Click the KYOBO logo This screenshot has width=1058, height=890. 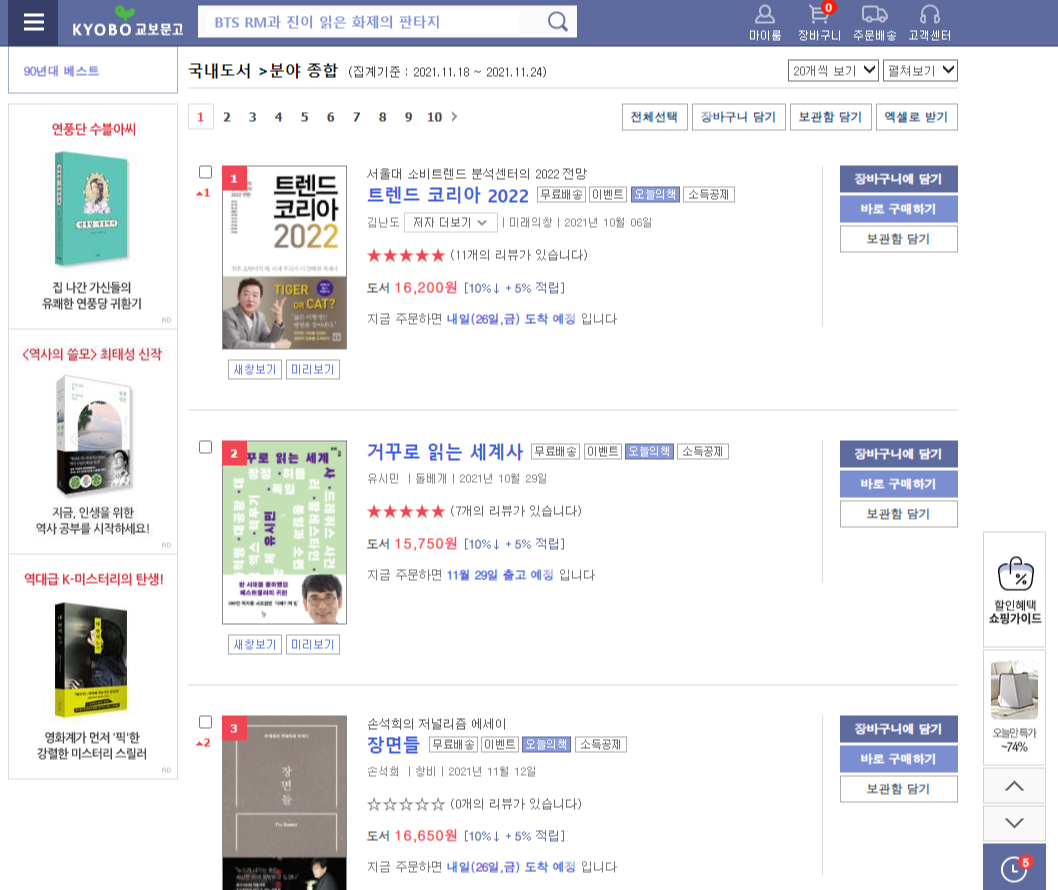[128, 22]
